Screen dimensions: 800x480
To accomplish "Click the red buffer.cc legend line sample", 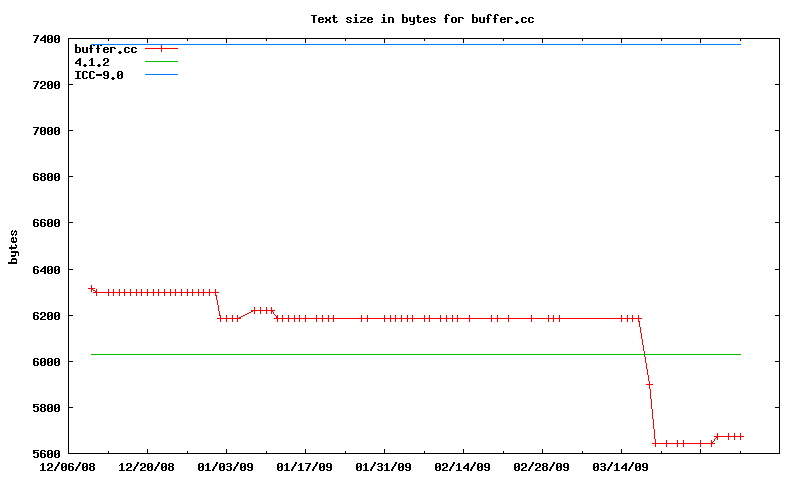I will (x=161, y=49).
